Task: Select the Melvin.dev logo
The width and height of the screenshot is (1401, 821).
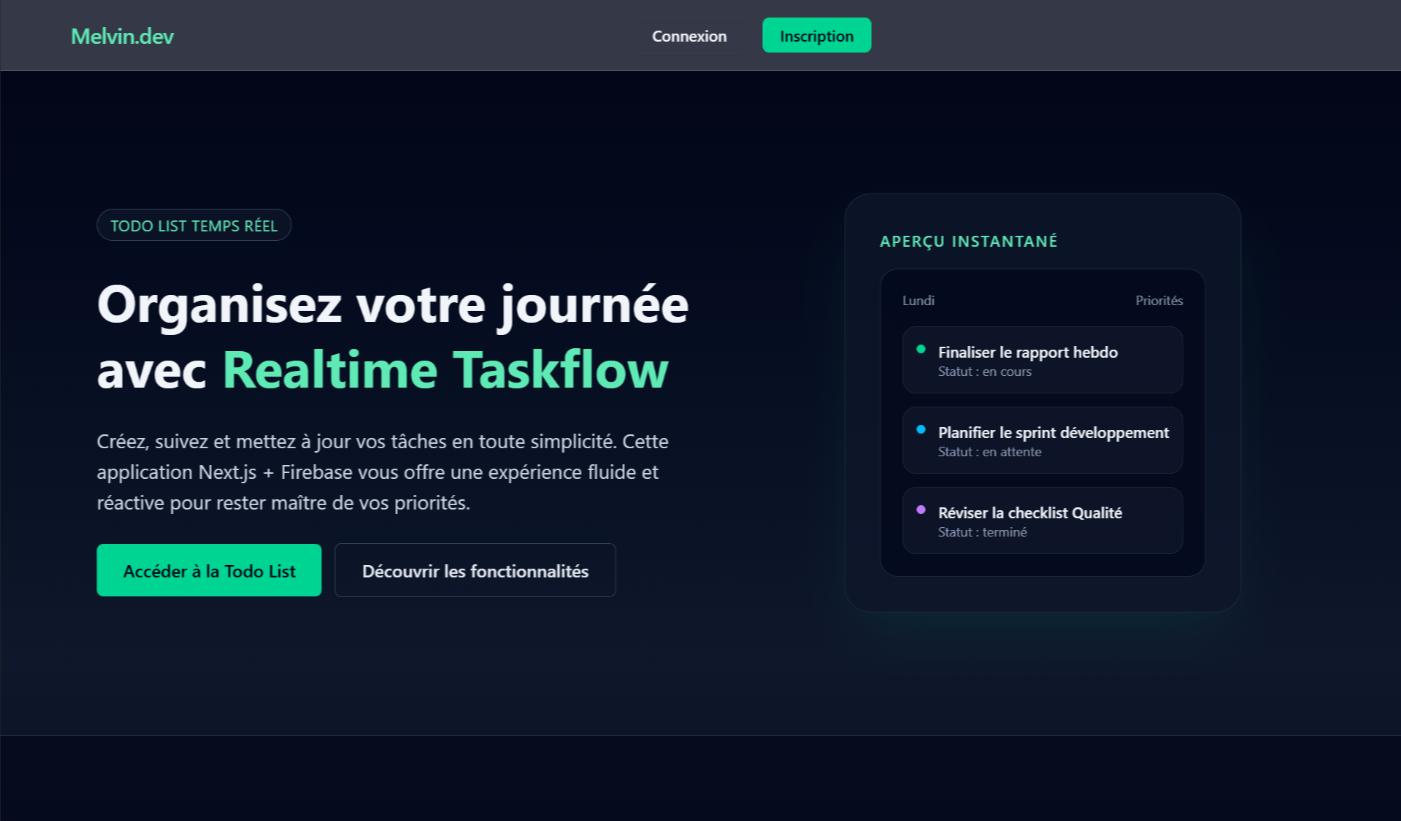Action: 122,35
